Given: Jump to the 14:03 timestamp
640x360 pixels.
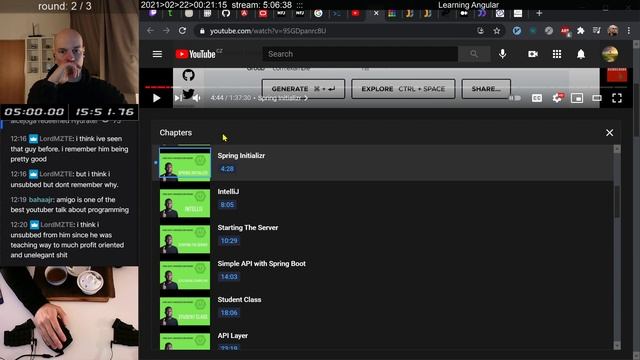Looking at the screenshot, I should pos(229,276).
